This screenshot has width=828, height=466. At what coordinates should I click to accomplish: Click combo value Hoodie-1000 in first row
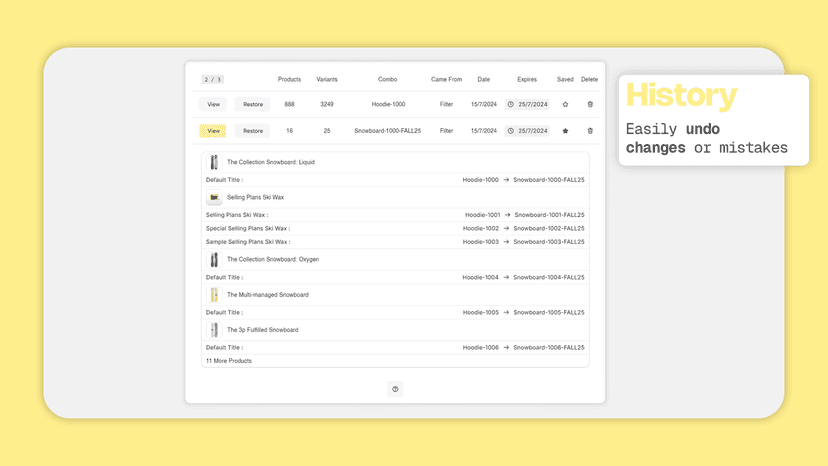(389, 105)
